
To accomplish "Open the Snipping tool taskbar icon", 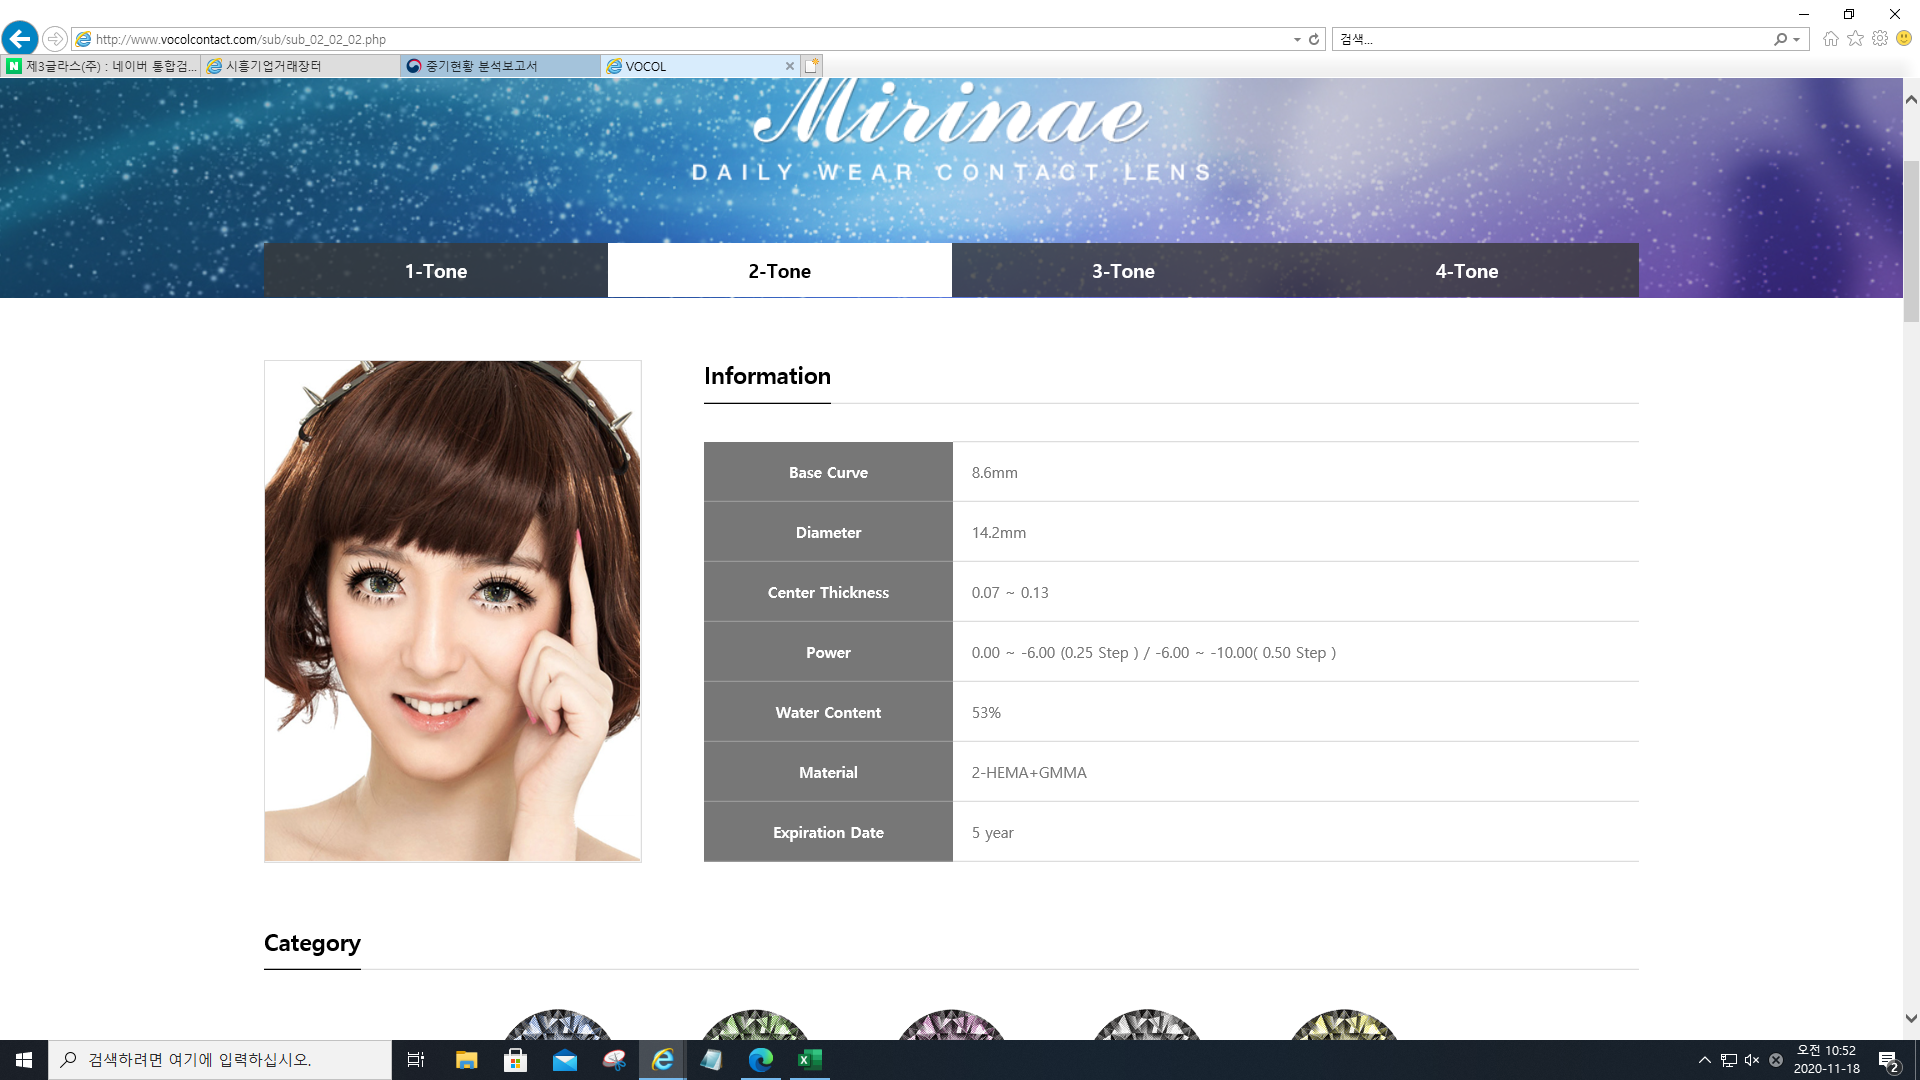I will pos(613,1060).
